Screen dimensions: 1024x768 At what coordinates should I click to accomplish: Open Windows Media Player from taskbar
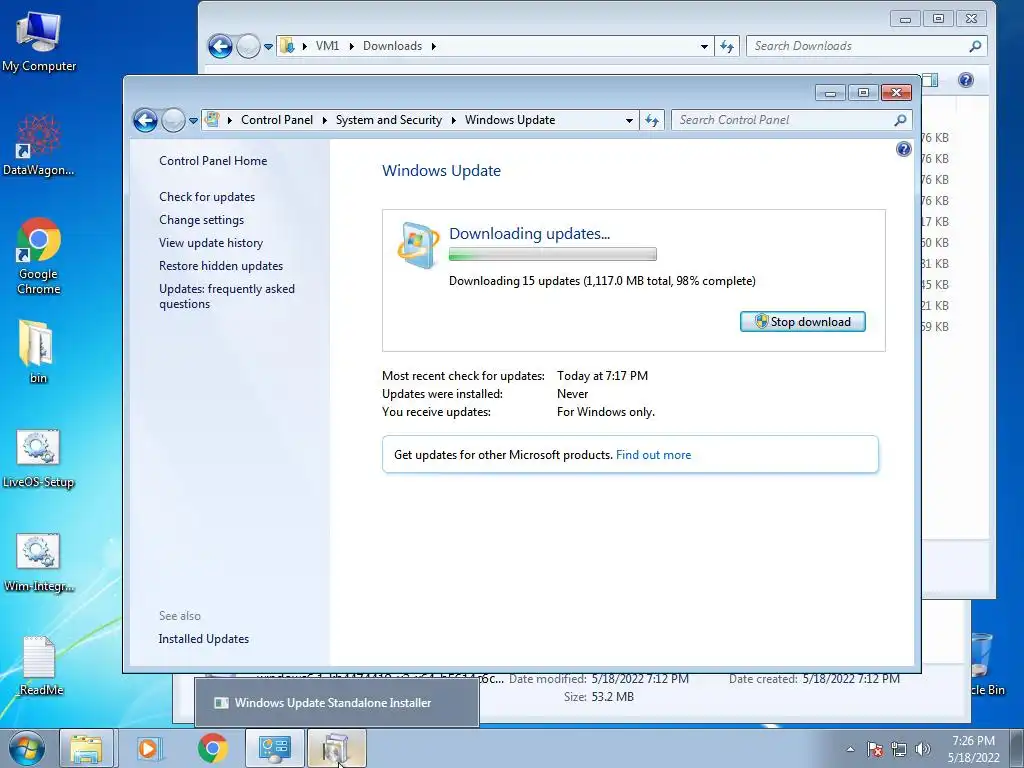point(148,748)
